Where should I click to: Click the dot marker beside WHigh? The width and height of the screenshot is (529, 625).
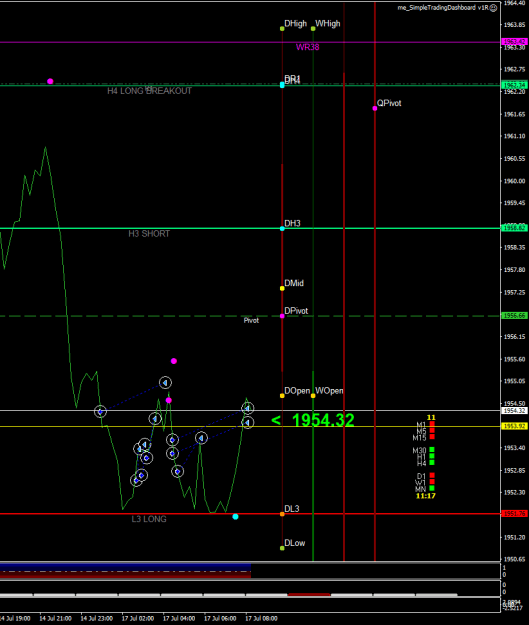pyautogui.click(x=313, y=29)
